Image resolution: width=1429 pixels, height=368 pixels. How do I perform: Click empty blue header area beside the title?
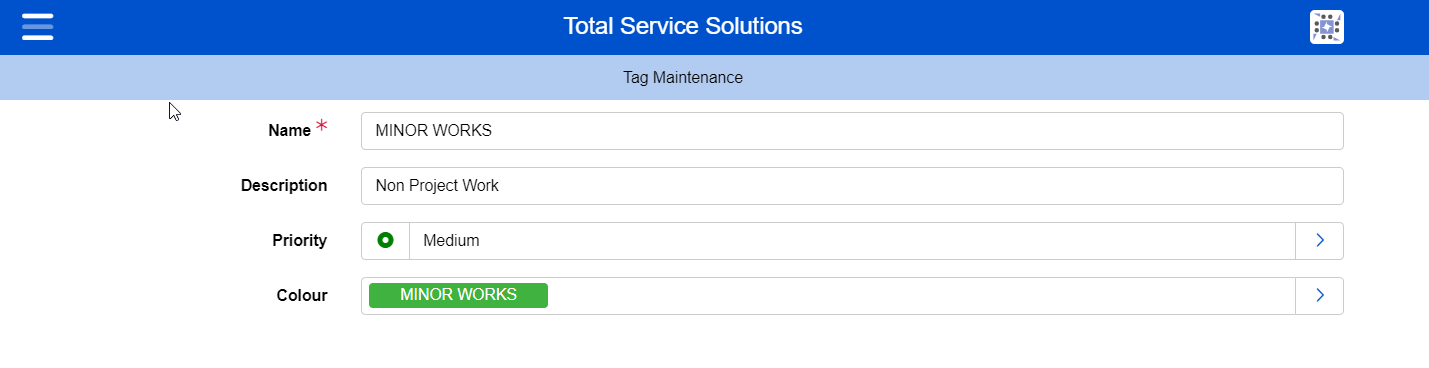(1050, 27)
